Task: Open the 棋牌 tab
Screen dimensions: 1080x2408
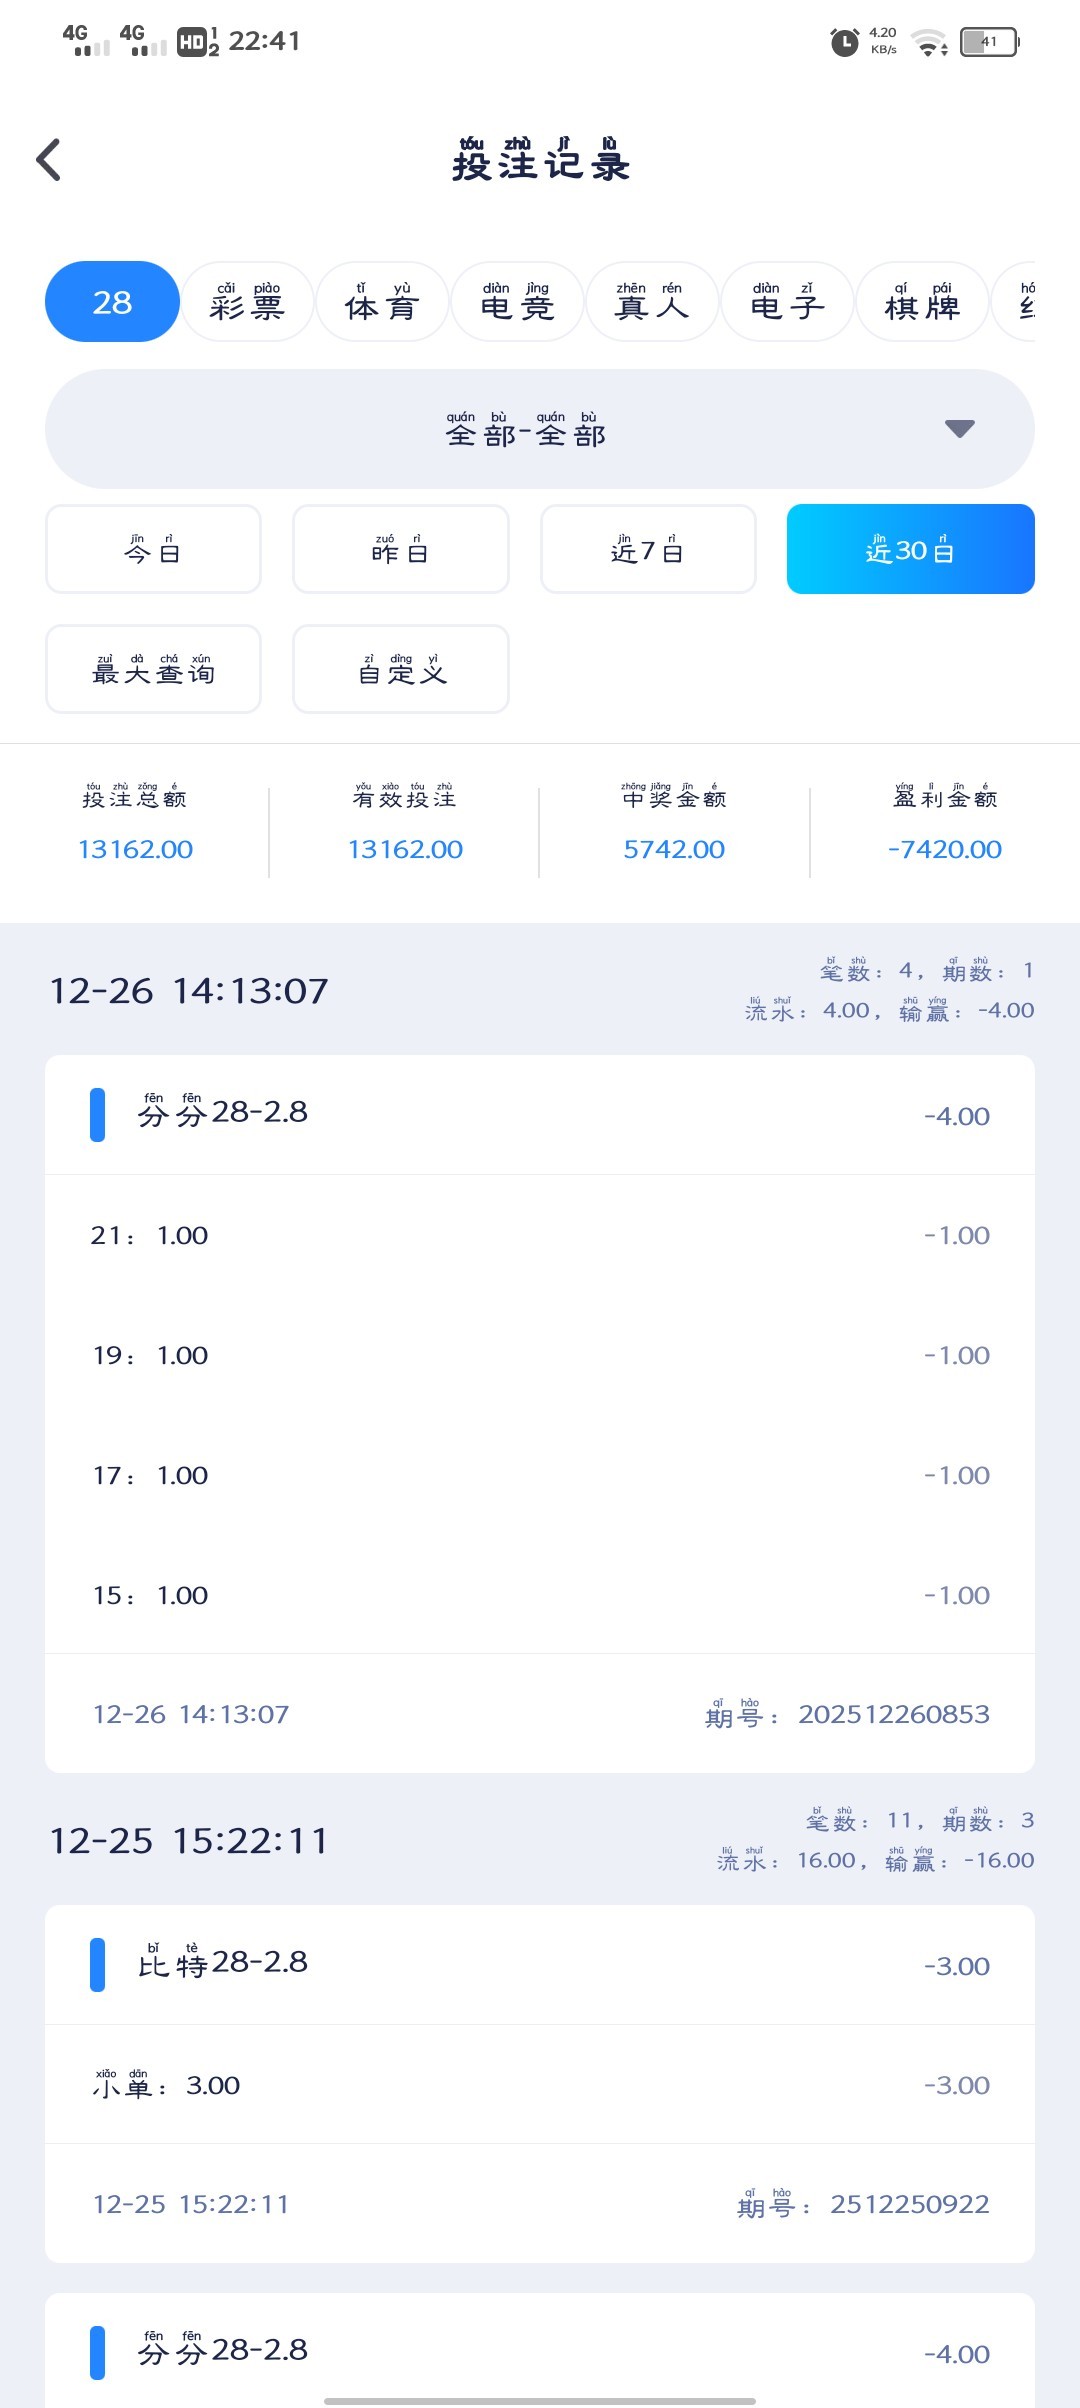Action: (x=922, y=302)
